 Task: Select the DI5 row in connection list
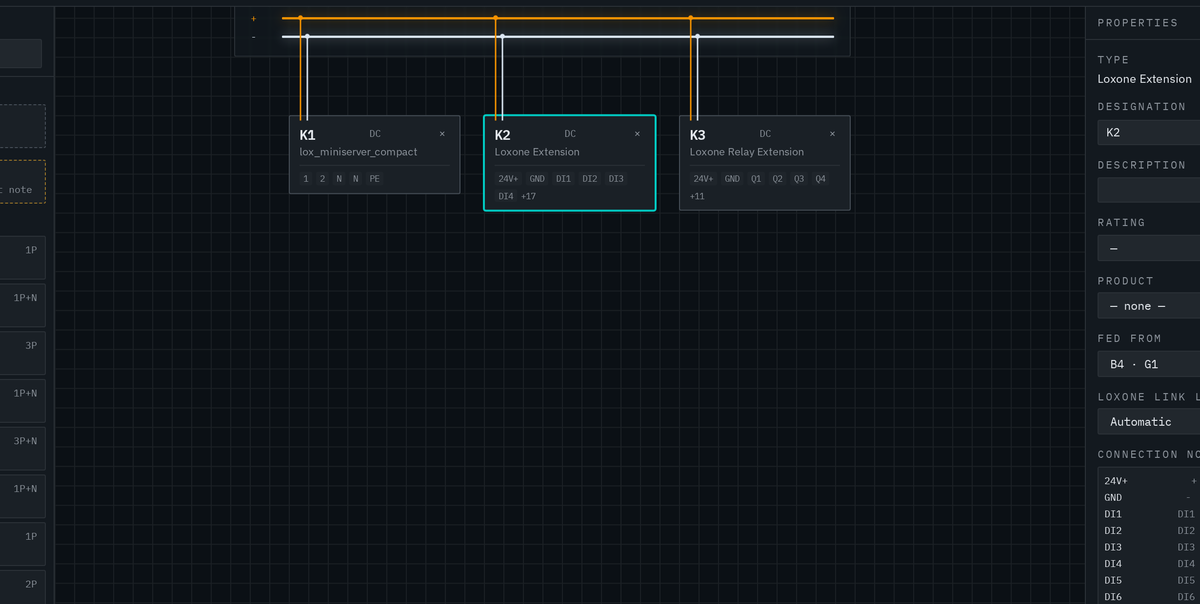coord(1150,580)
